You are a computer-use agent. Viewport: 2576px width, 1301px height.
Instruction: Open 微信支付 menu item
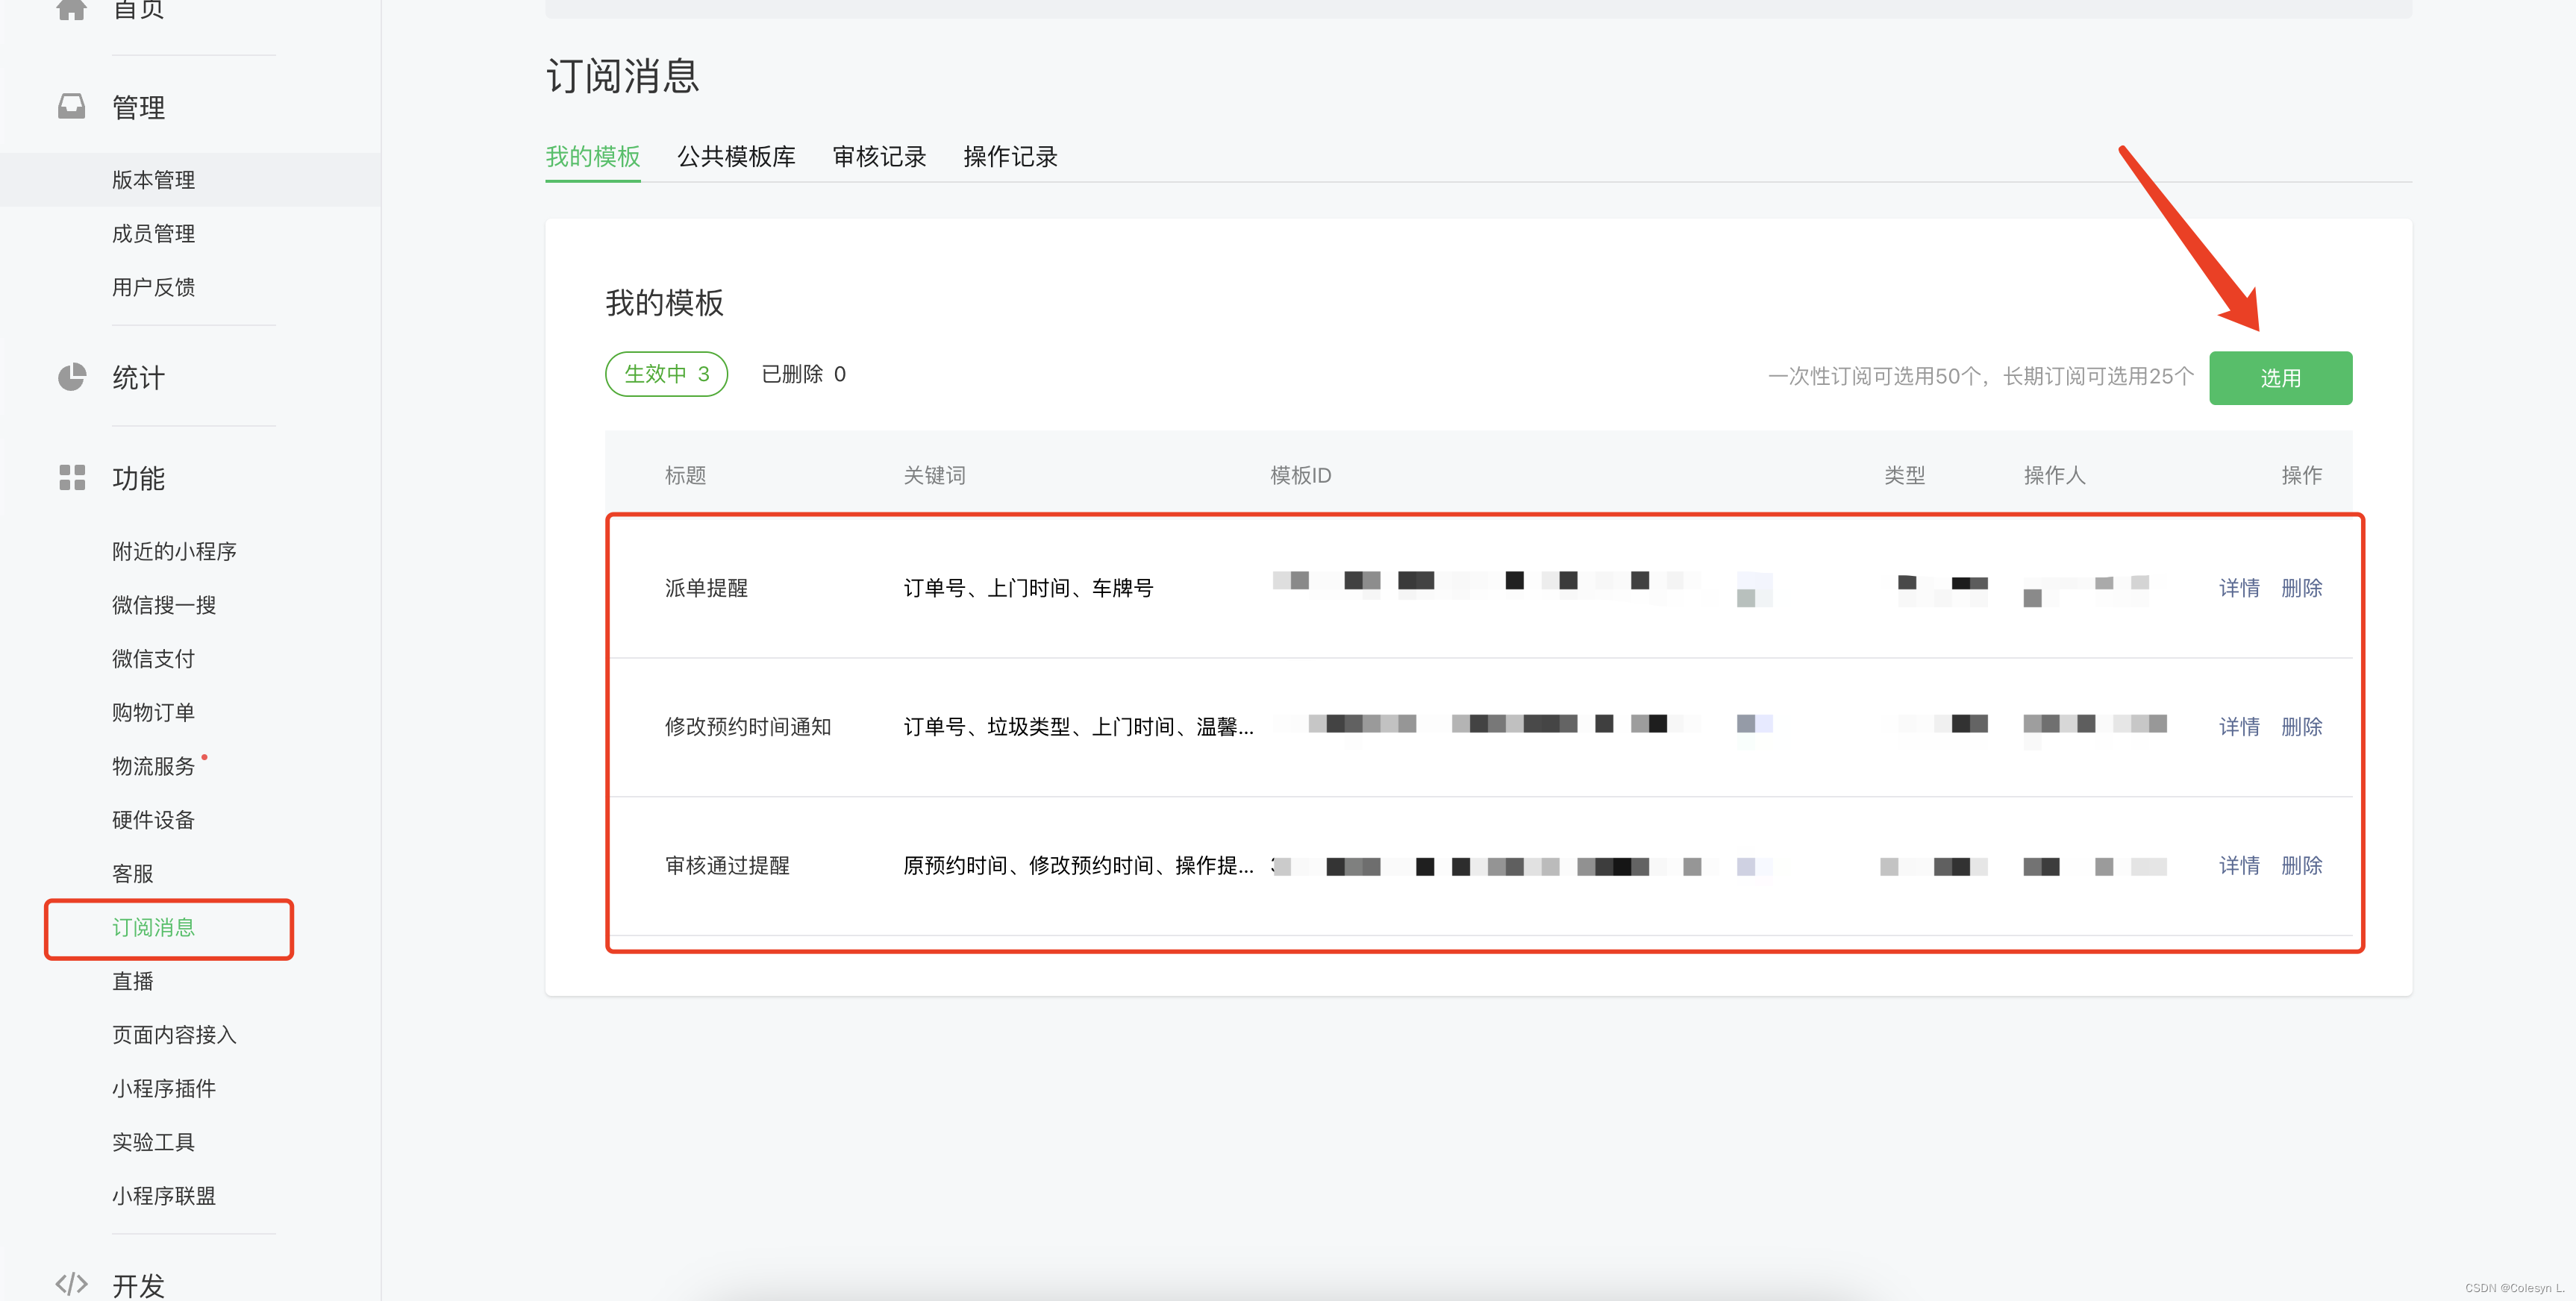click(153, 659)
